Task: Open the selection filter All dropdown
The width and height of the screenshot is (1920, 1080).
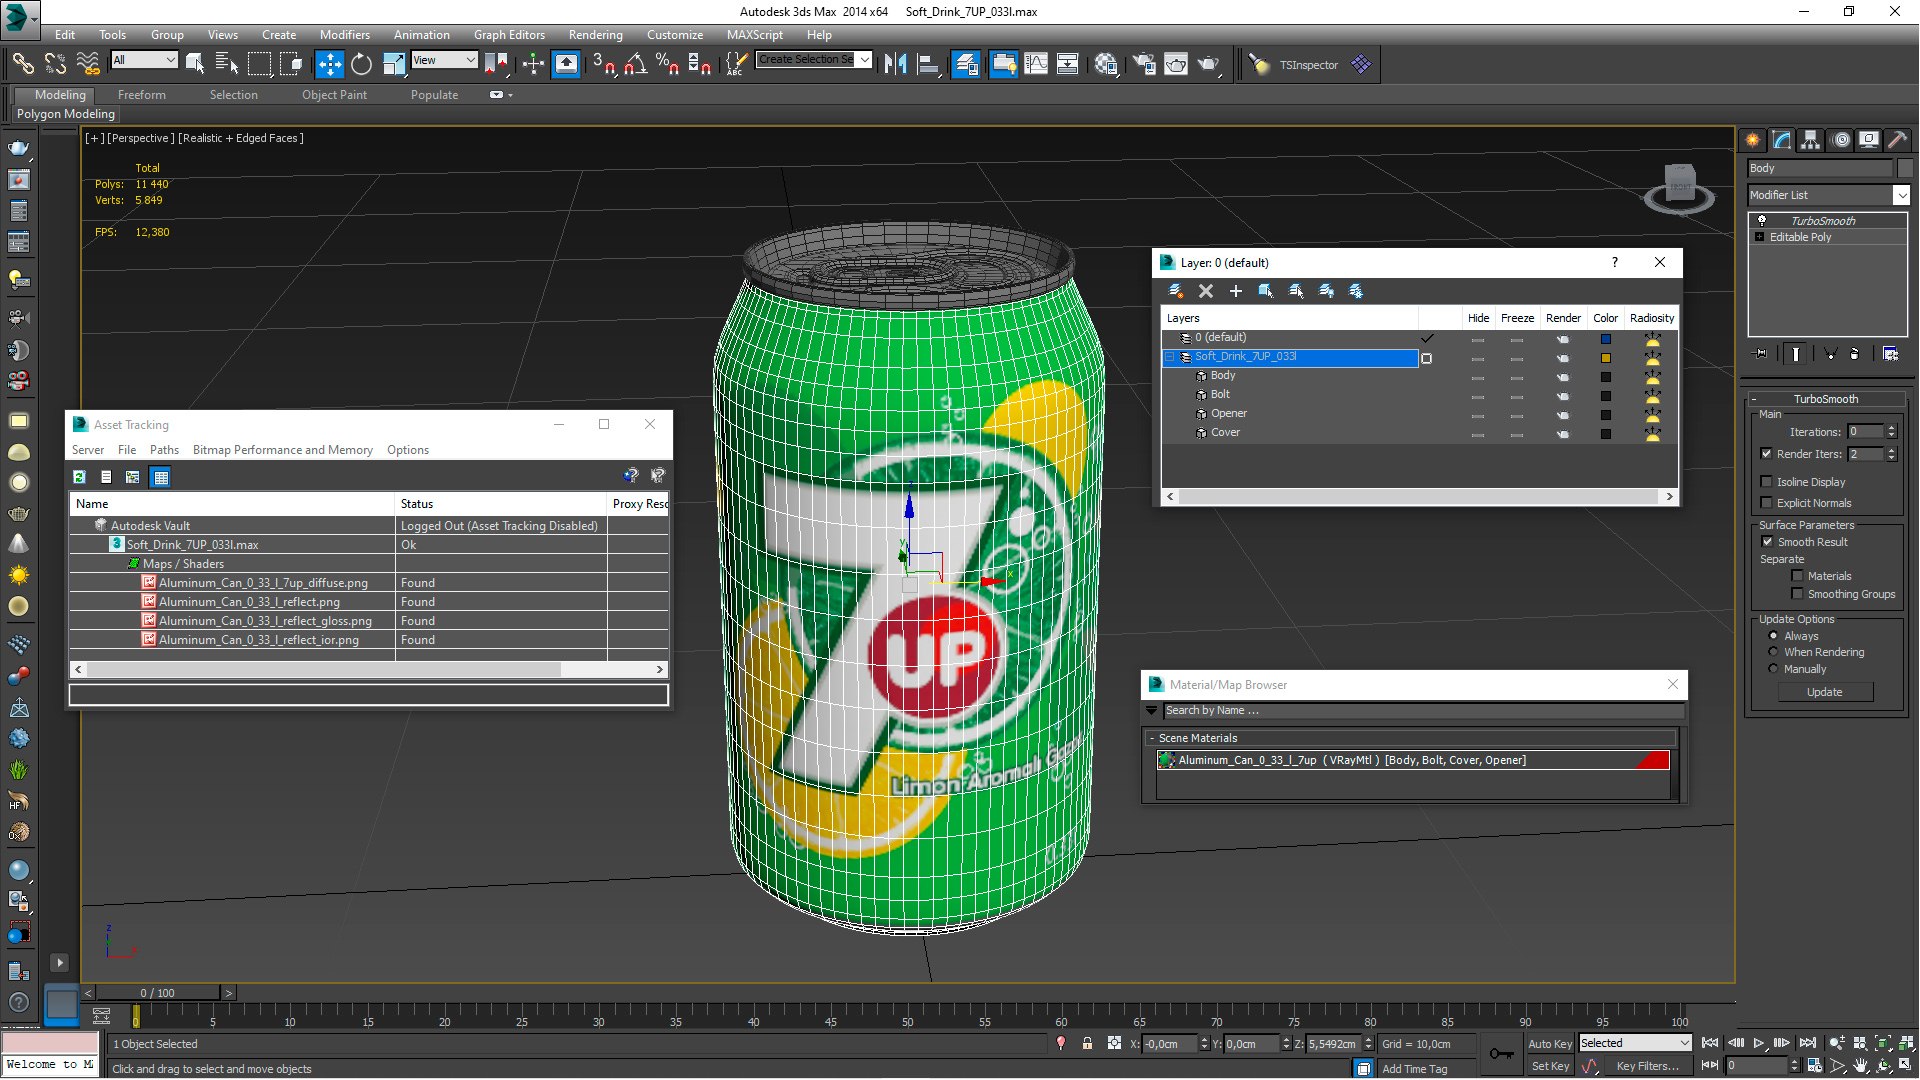Action: [144, 60]
